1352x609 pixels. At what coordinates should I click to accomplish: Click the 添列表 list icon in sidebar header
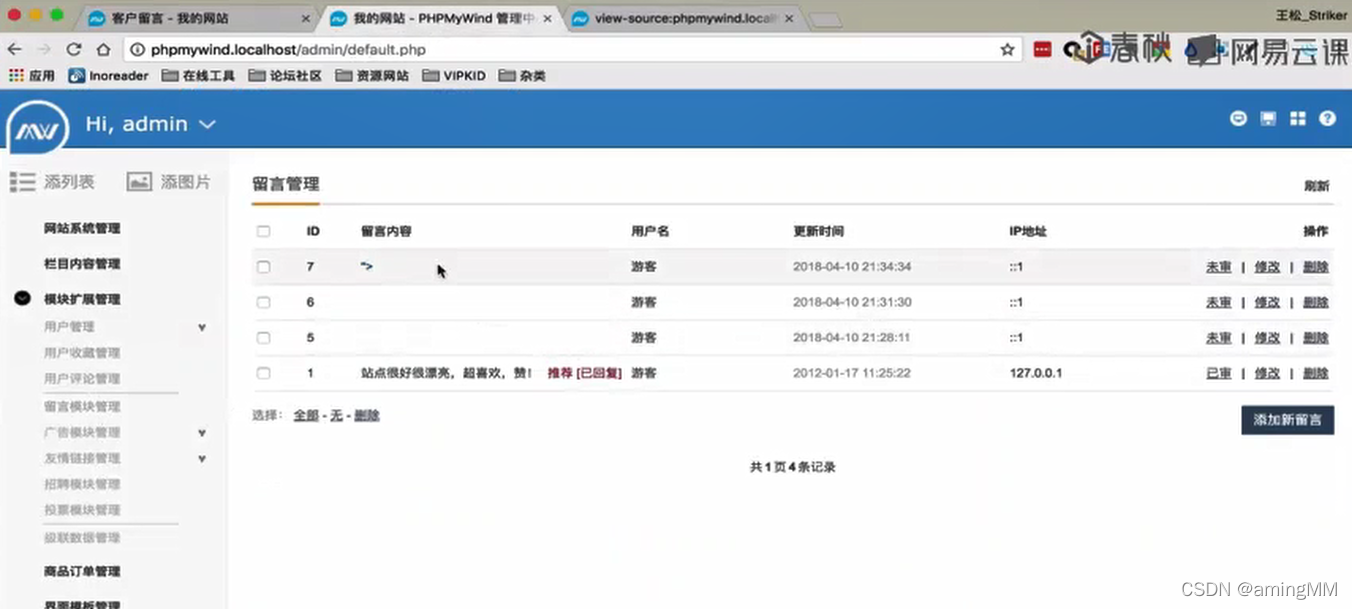(22, 181)
